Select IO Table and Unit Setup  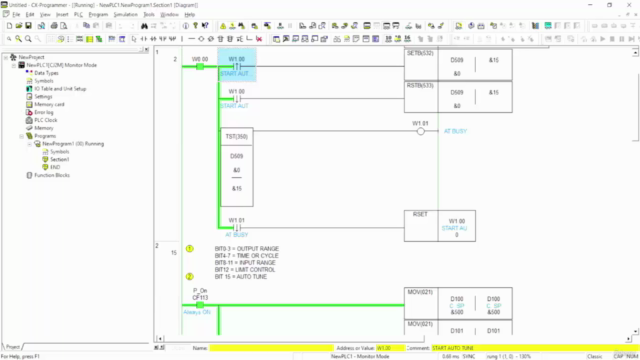(x=60, y=89)
